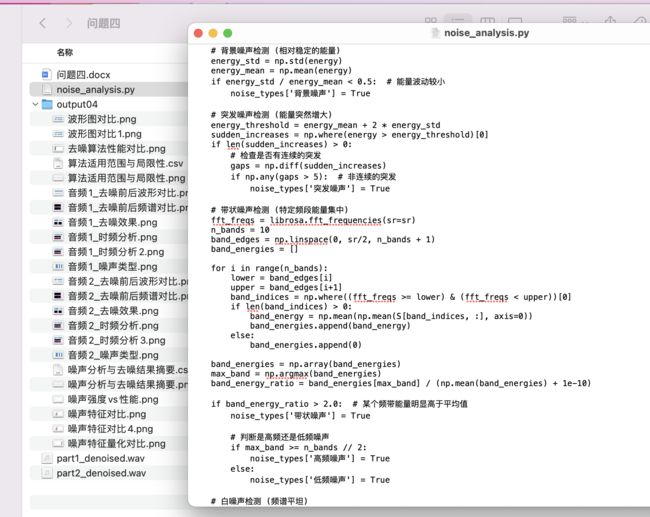Click the 'gaps = np.diff(sudden_increases)' code line
650x517 pixels.
click(x=308, y=166)
